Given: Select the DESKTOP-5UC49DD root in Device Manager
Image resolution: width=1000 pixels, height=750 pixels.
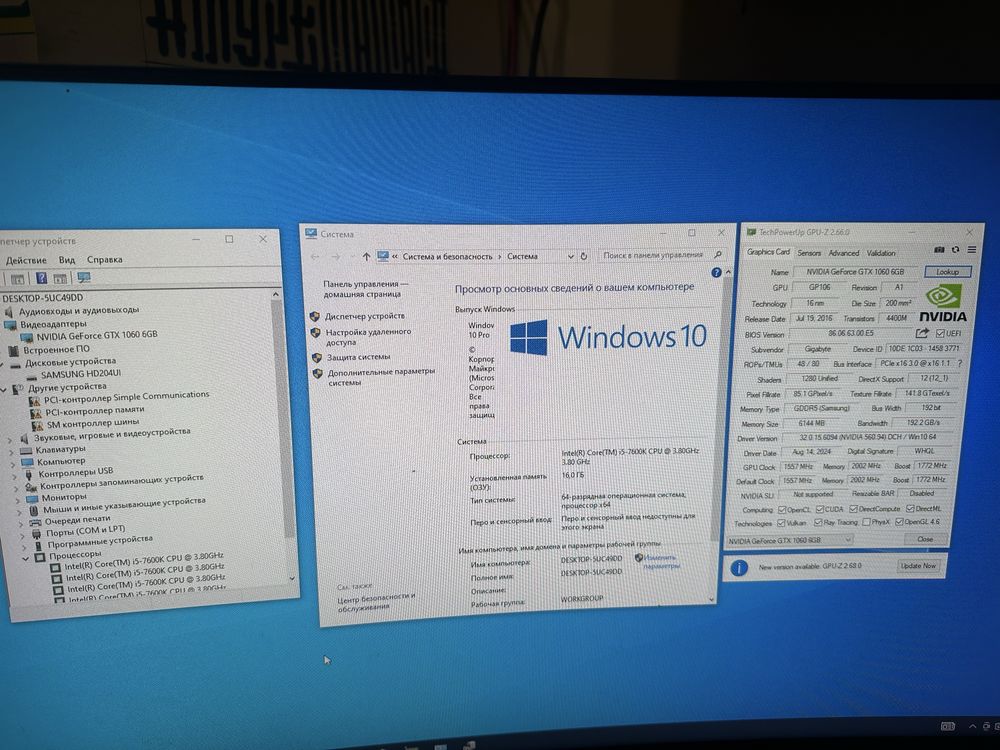Looking at the screenshot, I should [42, 298].
